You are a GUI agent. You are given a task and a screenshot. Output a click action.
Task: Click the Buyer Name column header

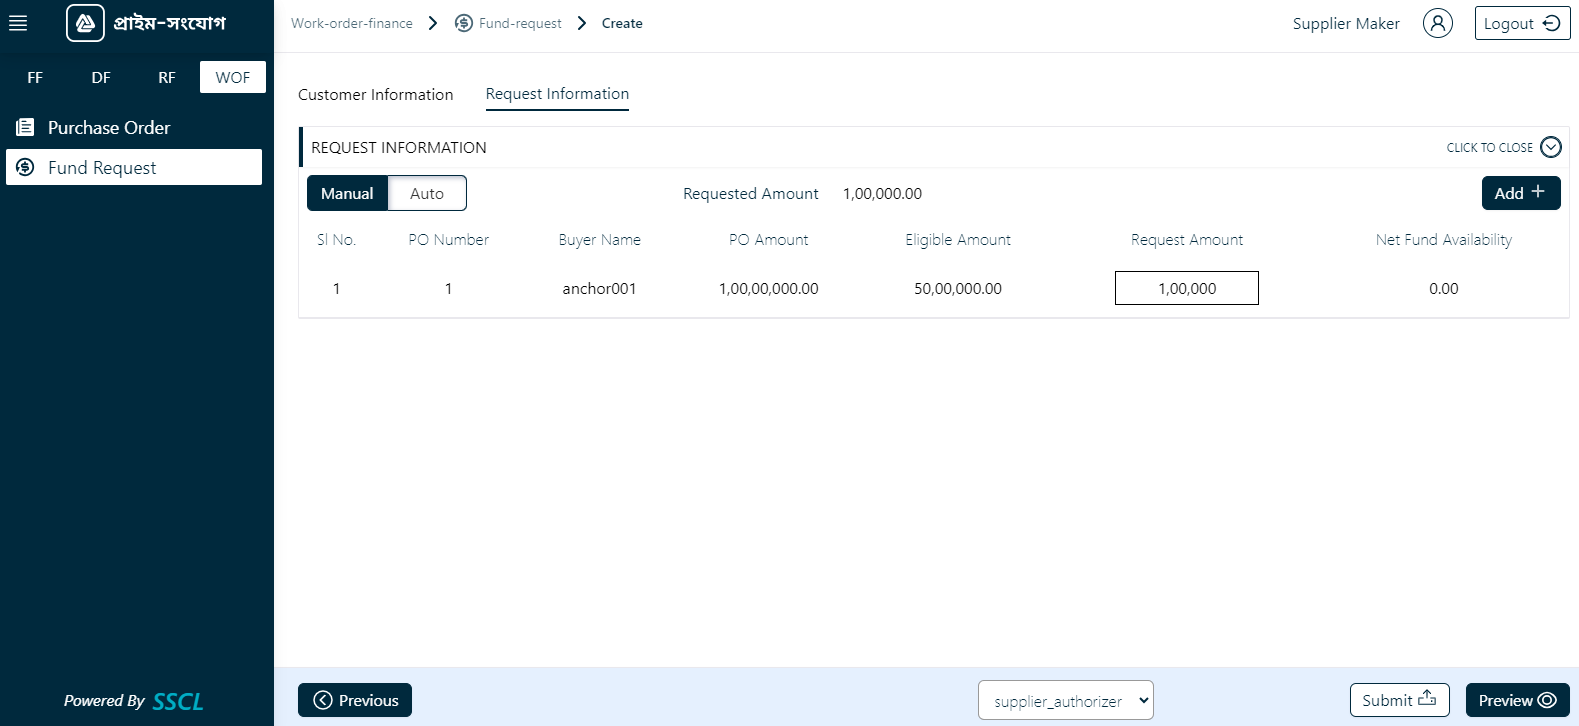[599, 240]
